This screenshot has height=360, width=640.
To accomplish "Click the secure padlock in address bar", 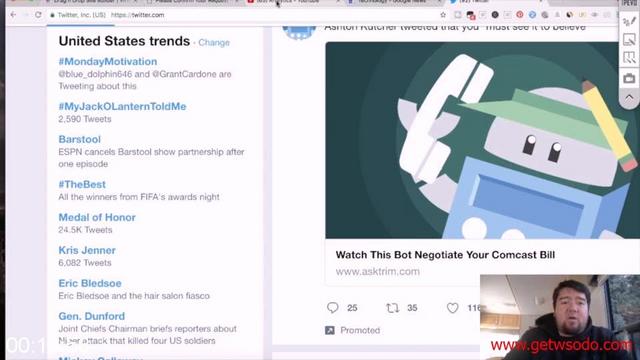I will (52, 15).
